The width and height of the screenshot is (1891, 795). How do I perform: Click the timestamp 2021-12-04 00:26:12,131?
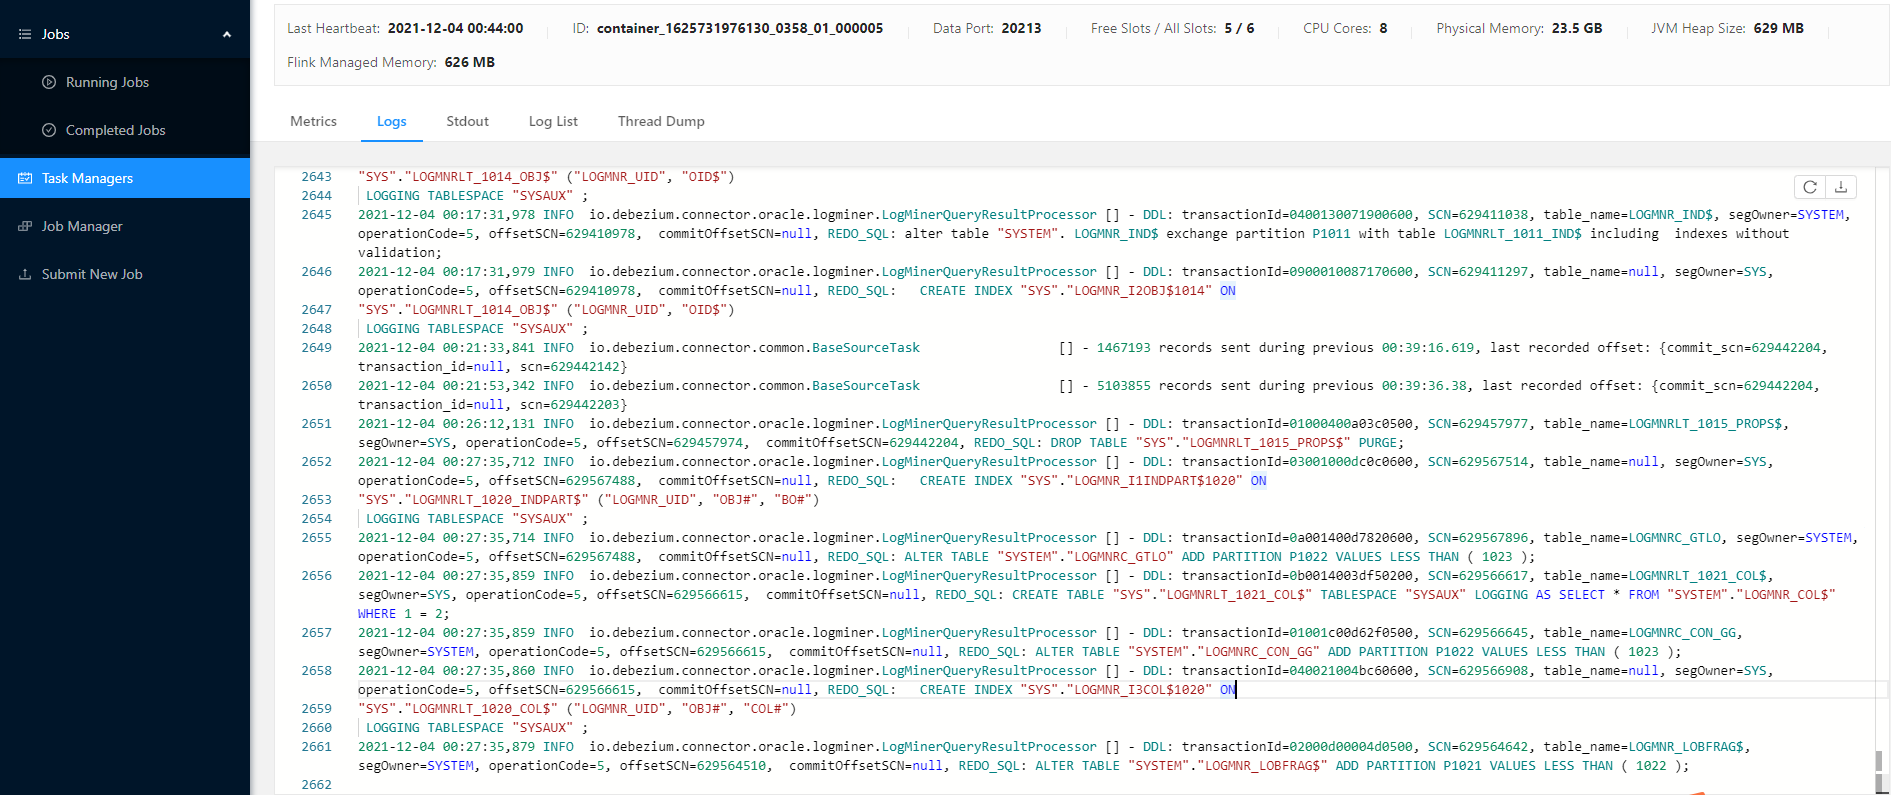click(447, 424)
